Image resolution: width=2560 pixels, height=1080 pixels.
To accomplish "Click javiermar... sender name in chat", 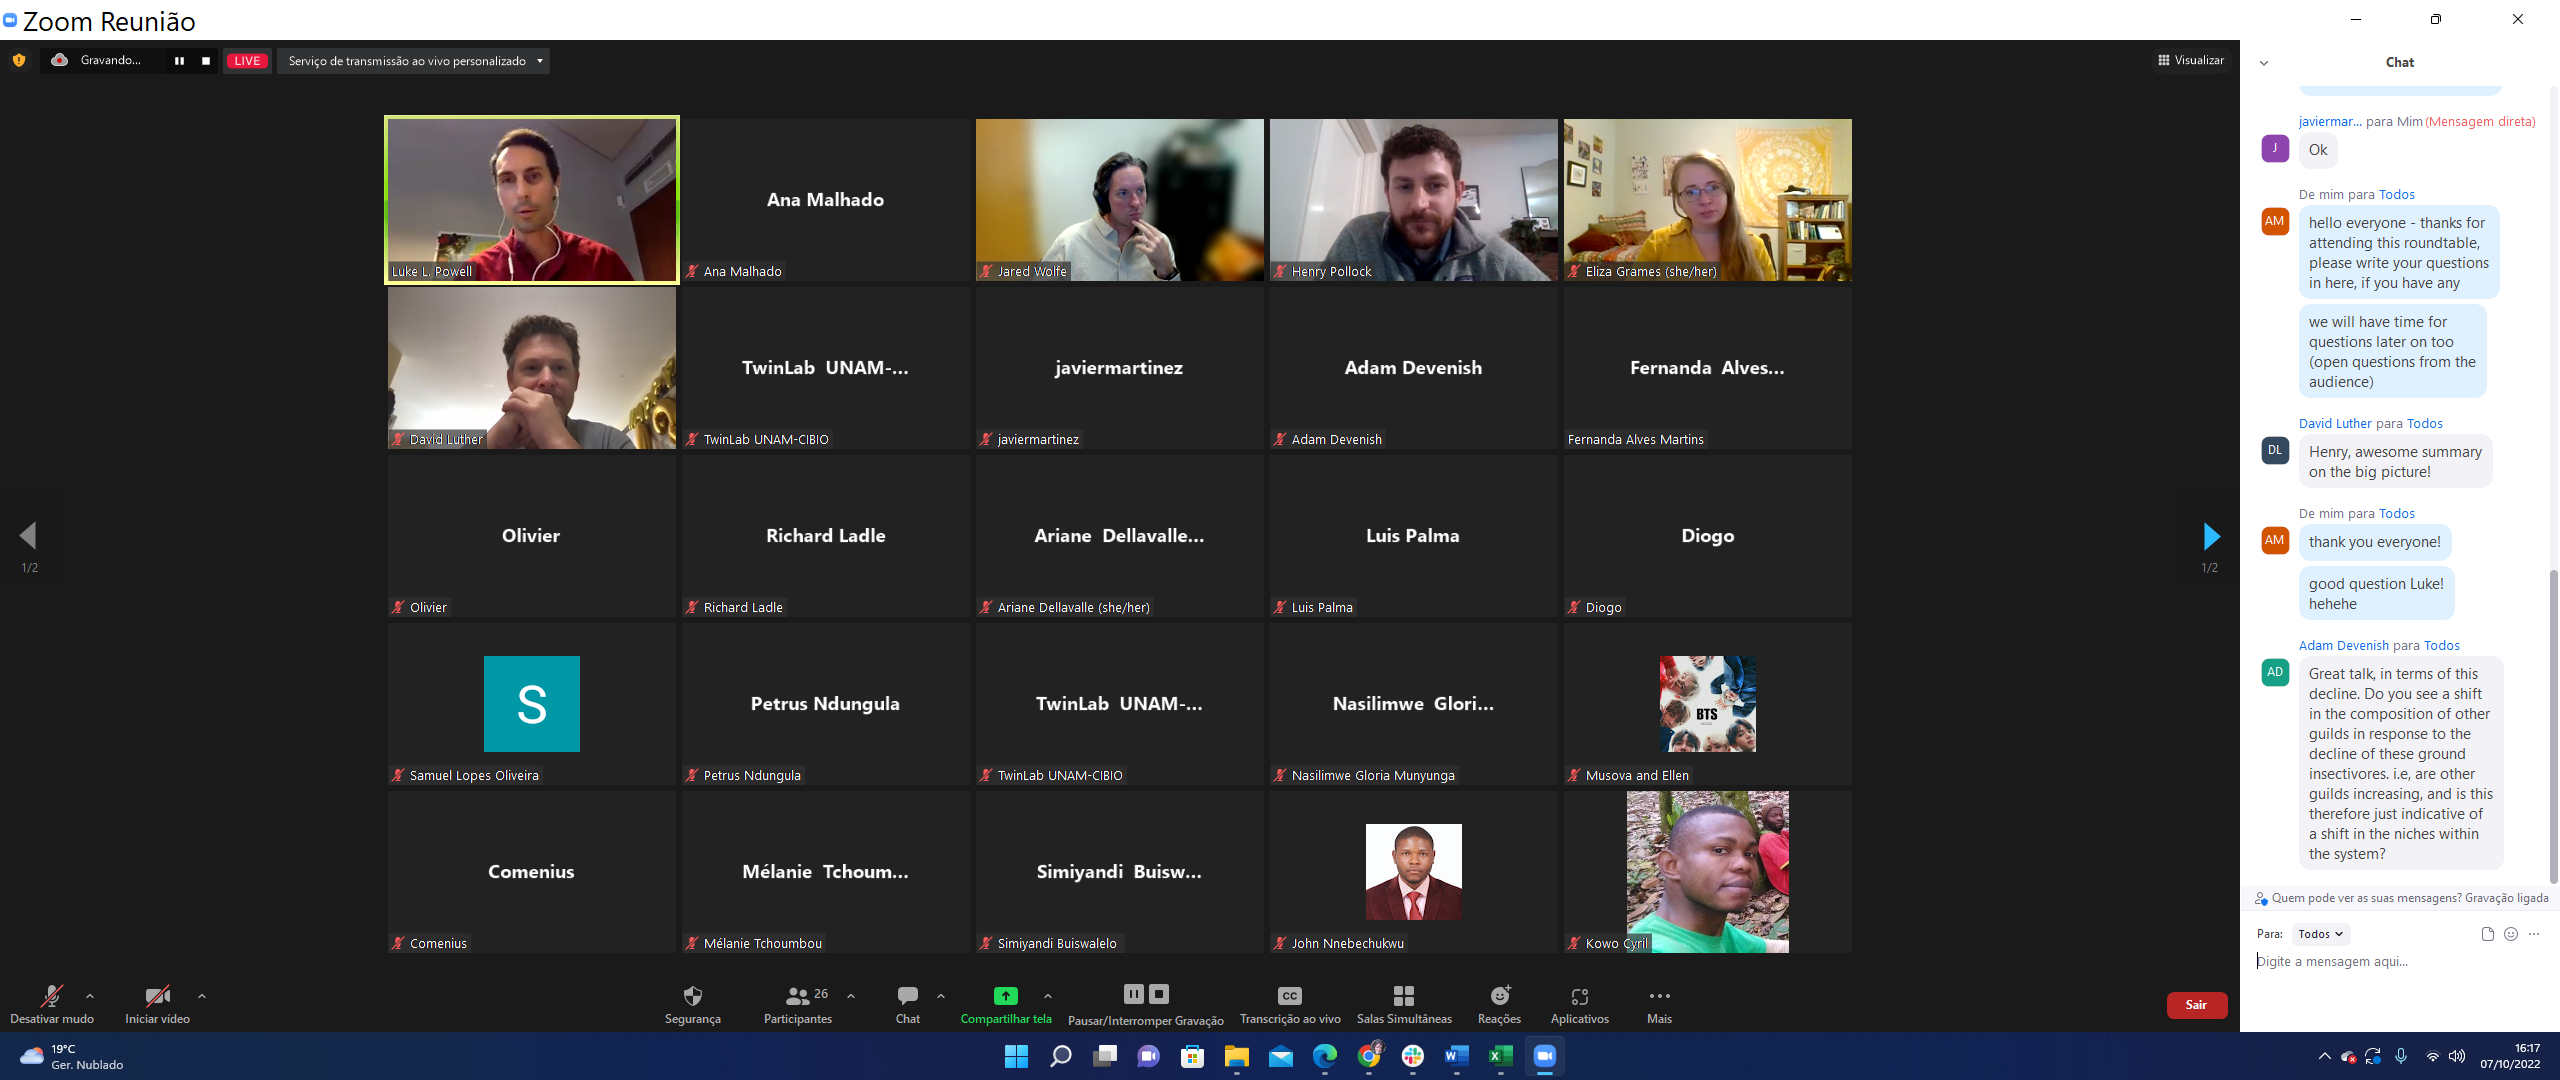I will 2330,122.
